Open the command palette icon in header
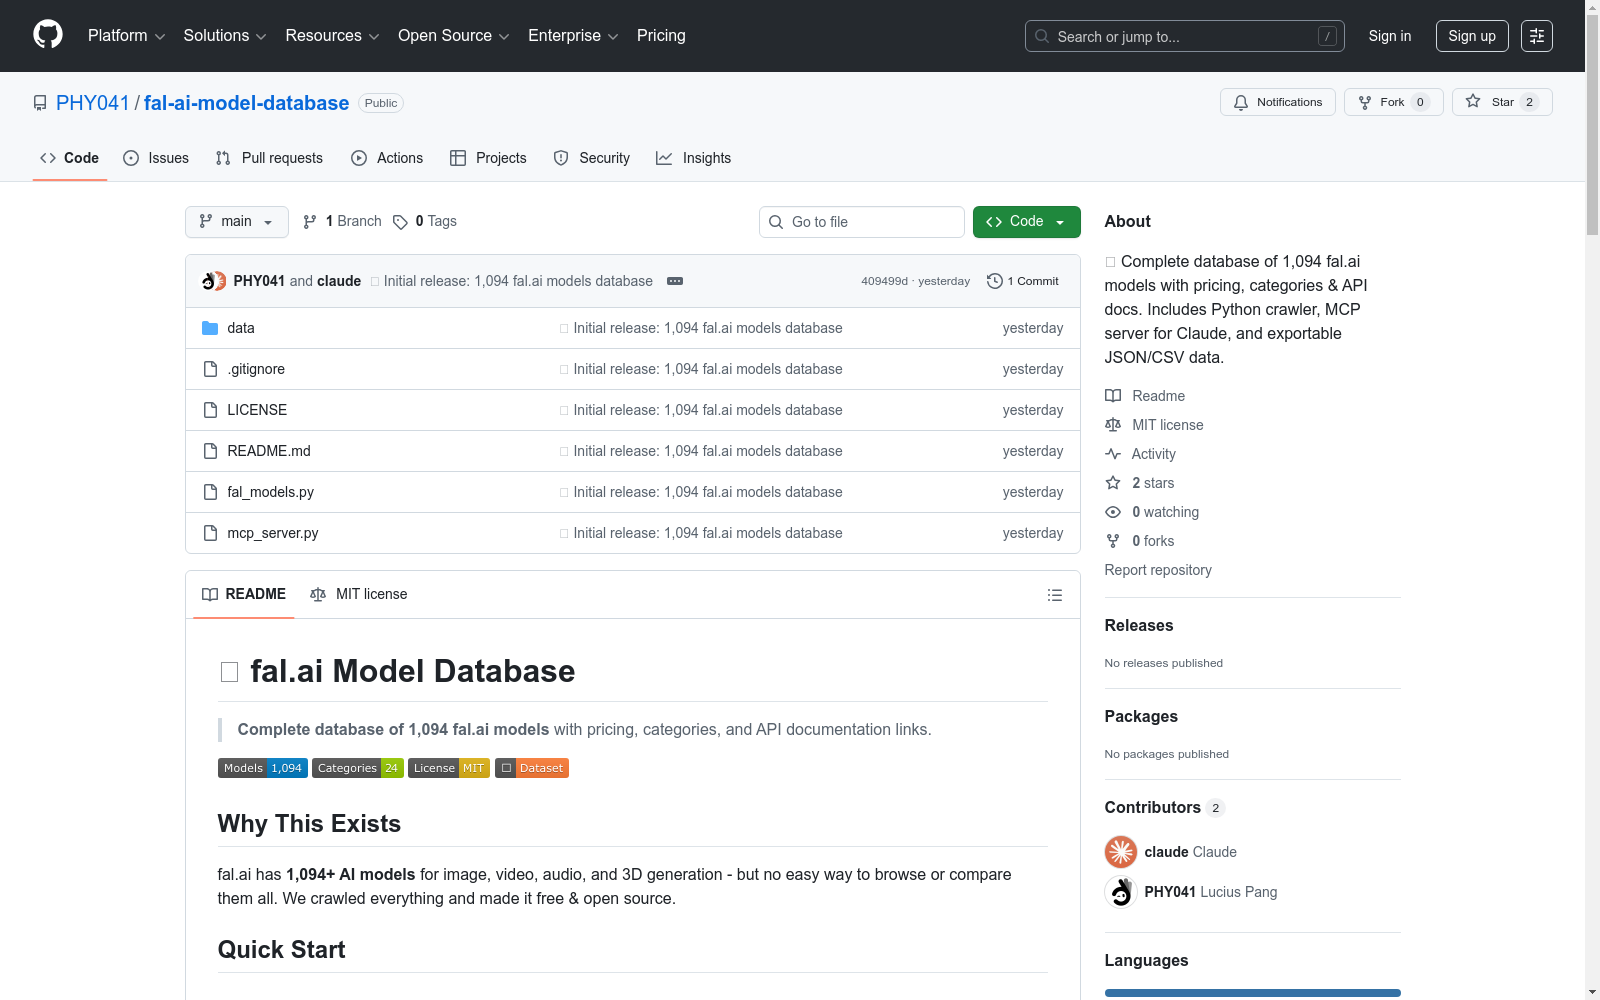The width and height of the screenshot is (1600, 1000). [1537, 36]
